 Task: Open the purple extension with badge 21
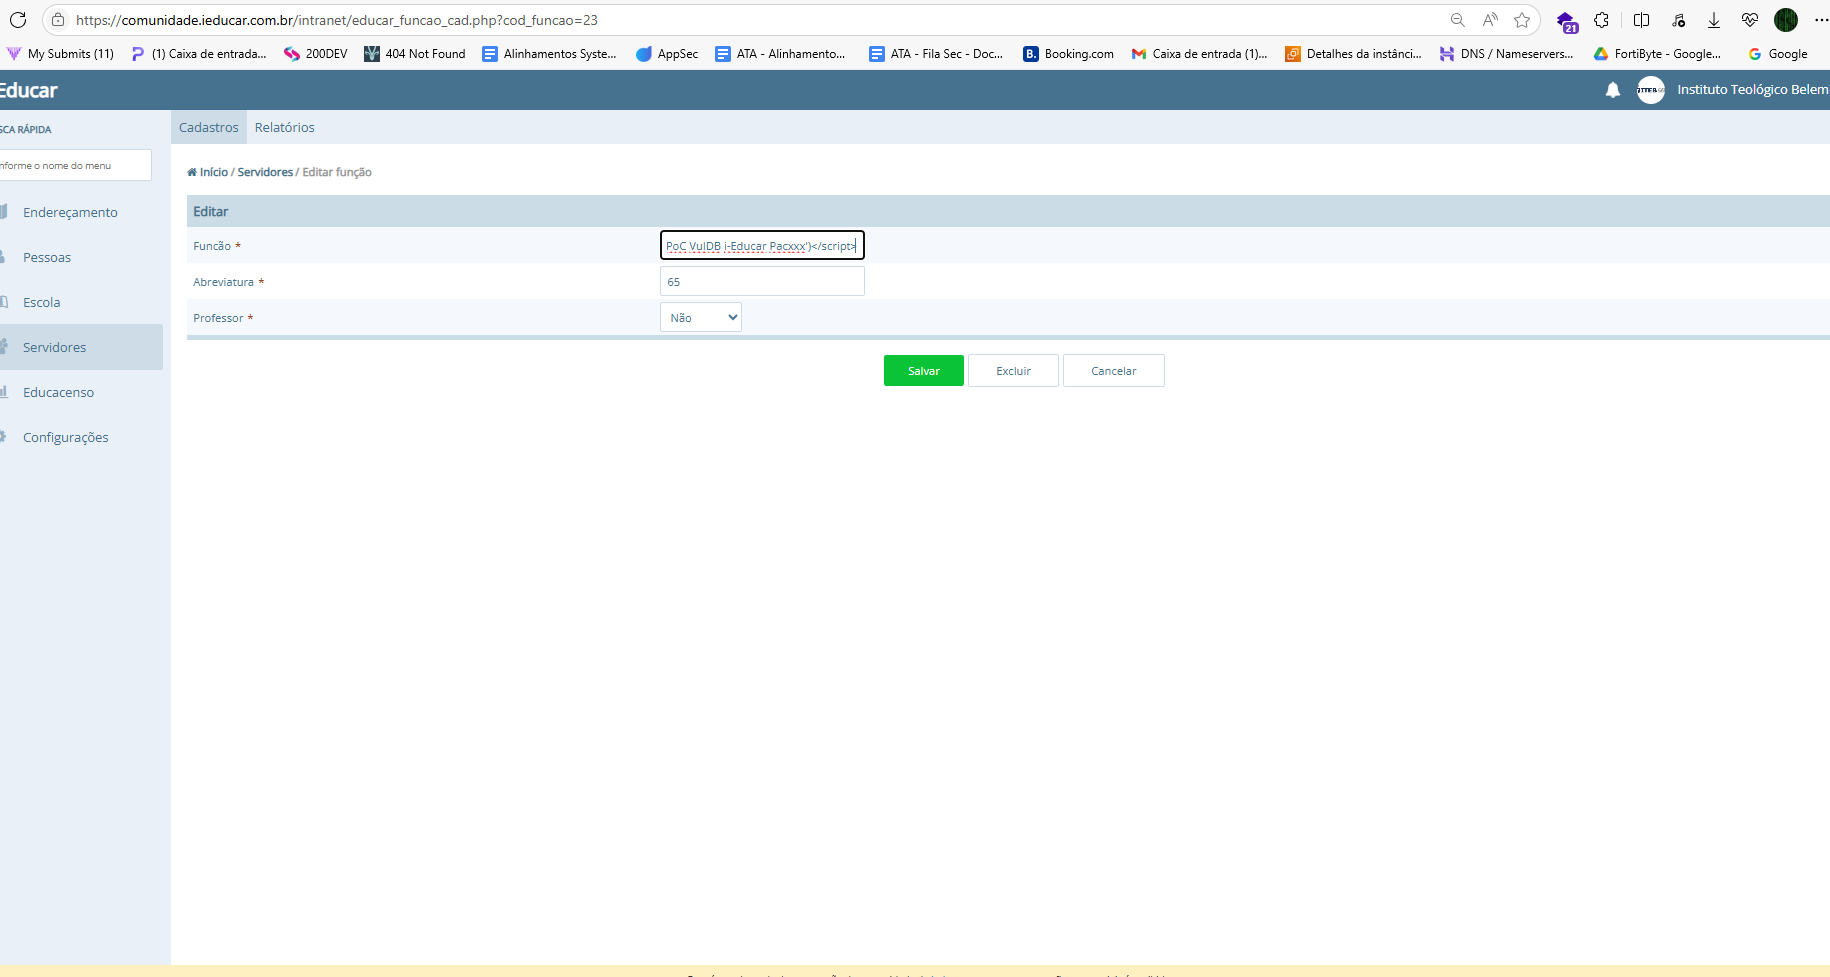pyautogui.click(x=1566, y=21)
